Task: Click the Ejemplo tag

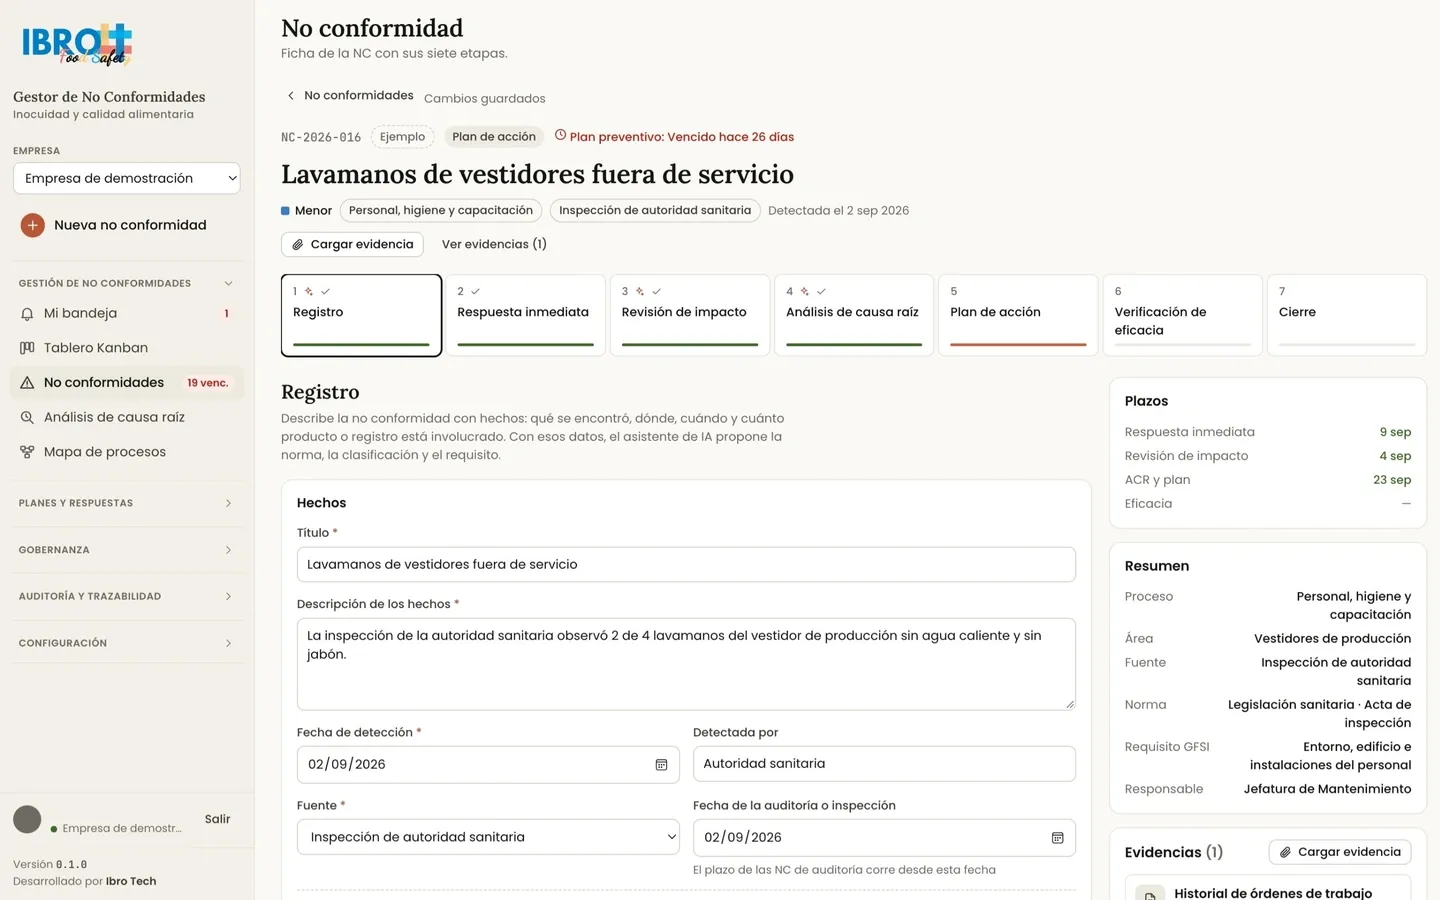Action: [403, 137]
